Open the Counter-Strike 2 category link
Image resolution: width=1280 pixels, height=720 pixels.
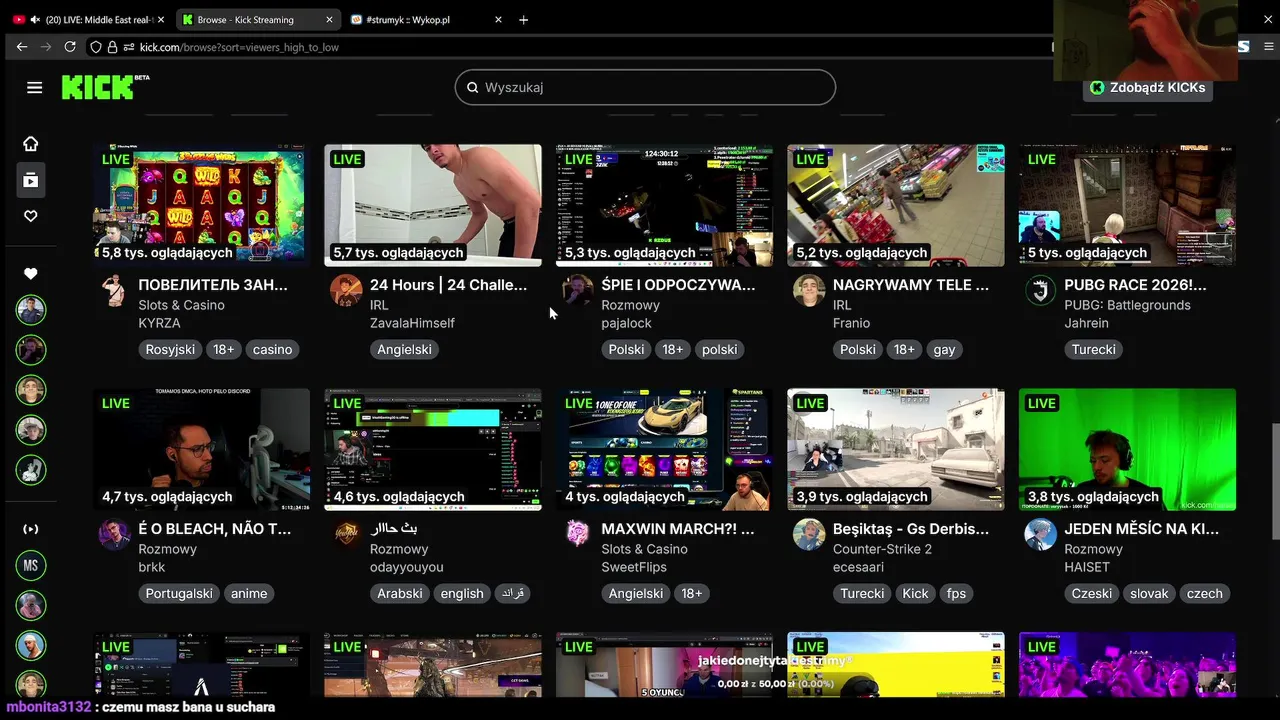click(882, 549)
